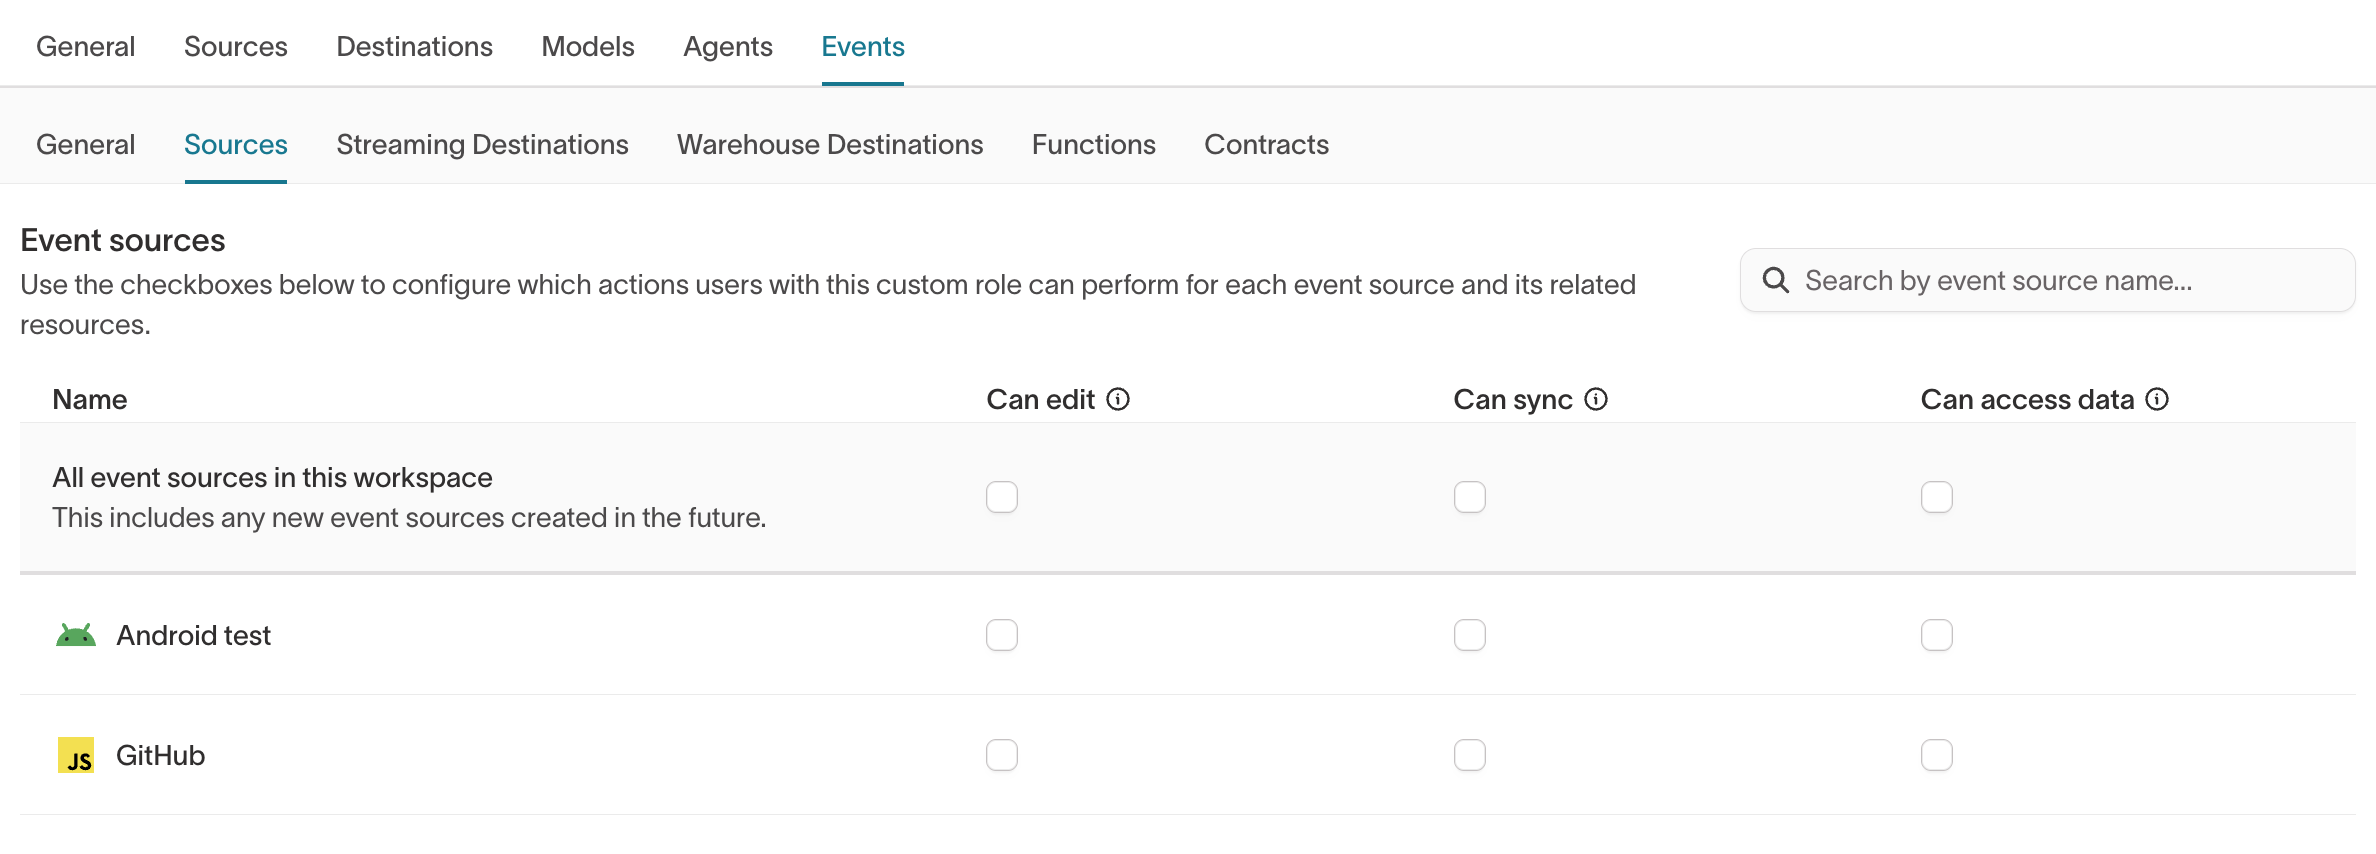2376x854 pixels.
Task: Click the search magnifier icon
Action: [1776, 280]
